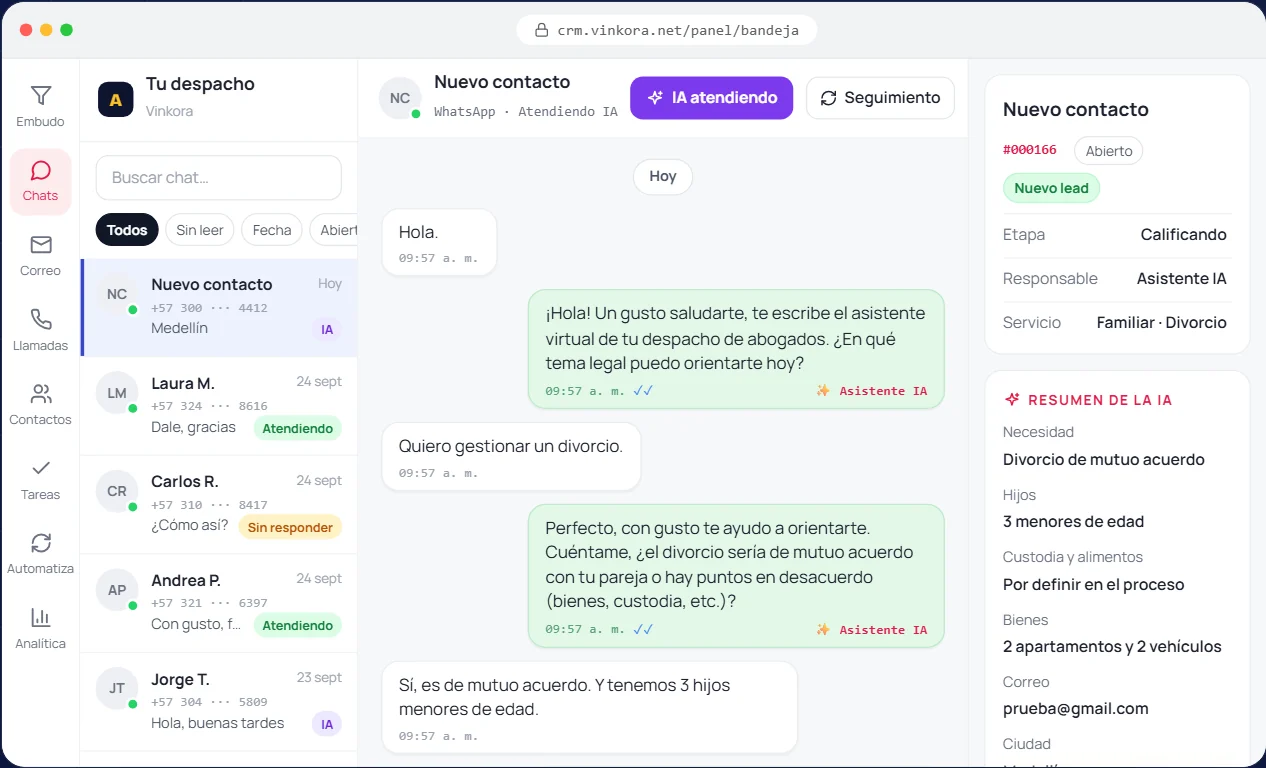Click the 'Hola.' incoming message bubble
The height and width of the screenshot is (768, 1266).
pyautogui.click(x=439, y=243)
